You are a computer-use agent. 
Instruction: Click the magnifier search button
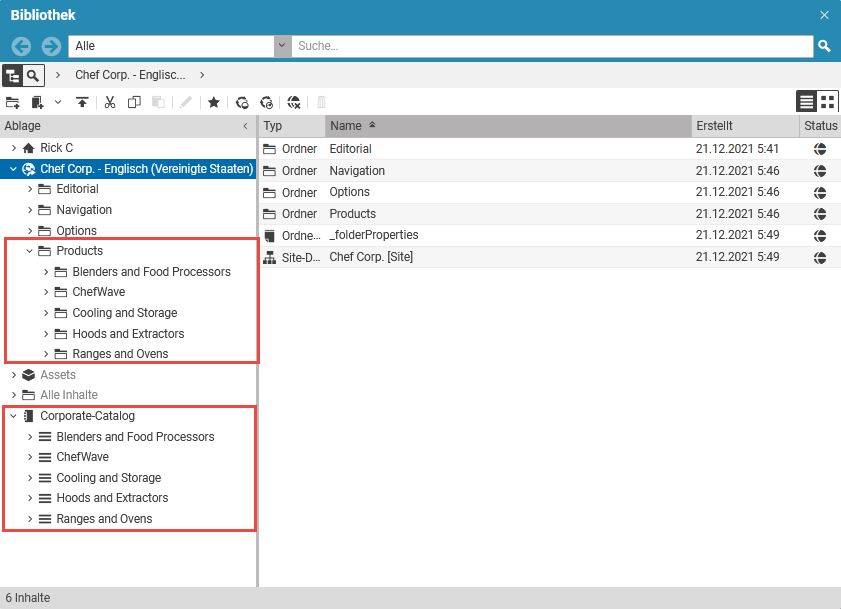(x=824, y=46)
